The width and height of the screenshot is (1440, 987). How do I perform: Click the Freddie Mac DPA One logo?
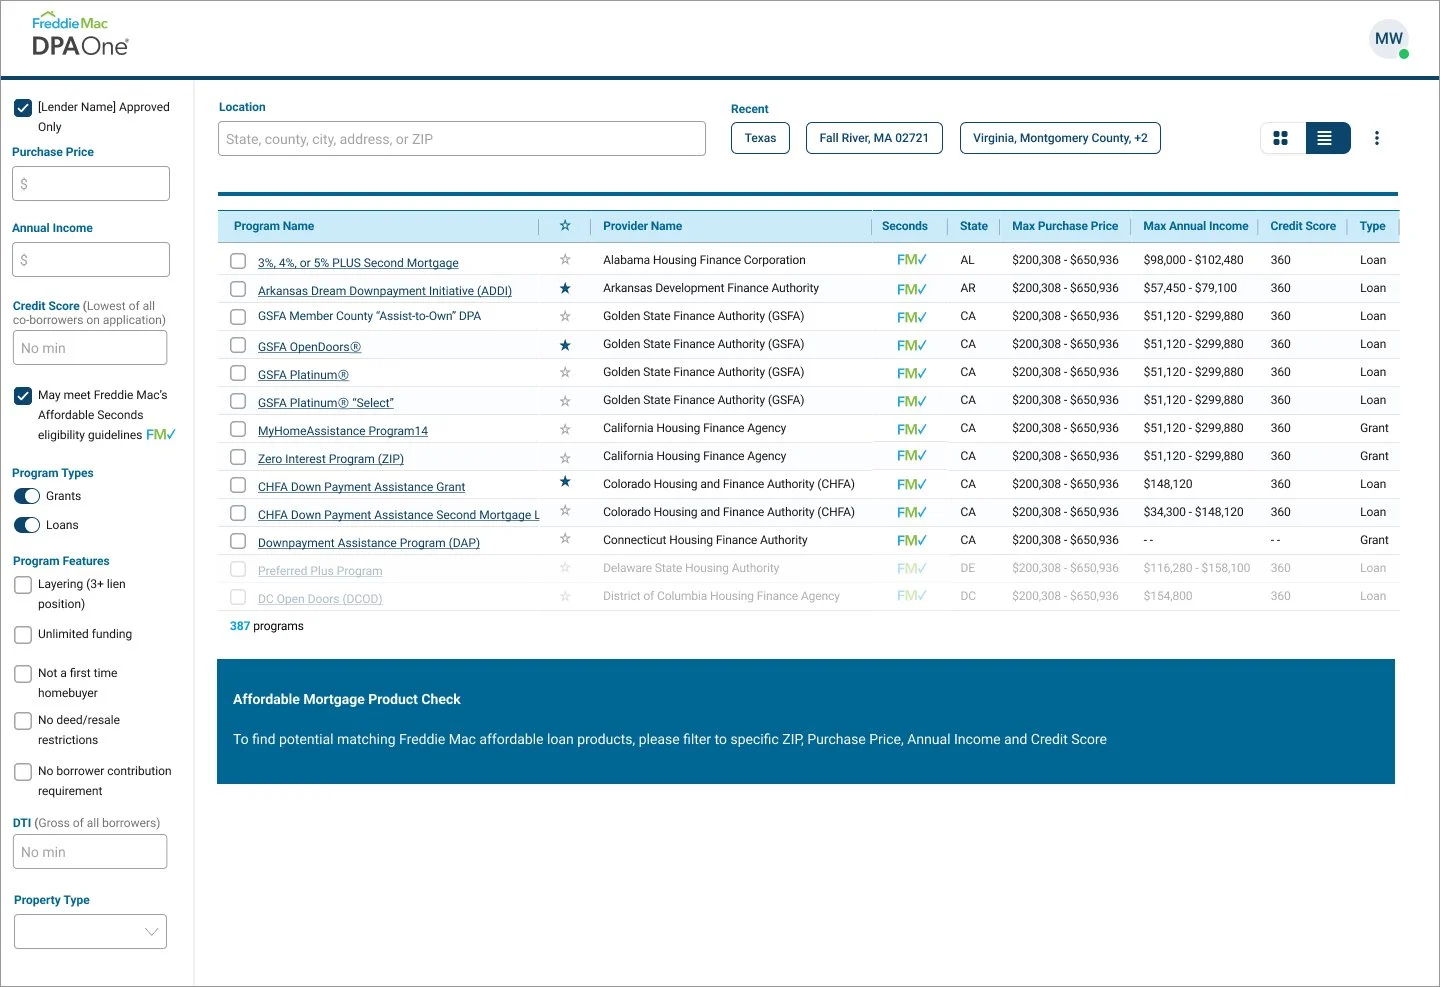point(80,36)
